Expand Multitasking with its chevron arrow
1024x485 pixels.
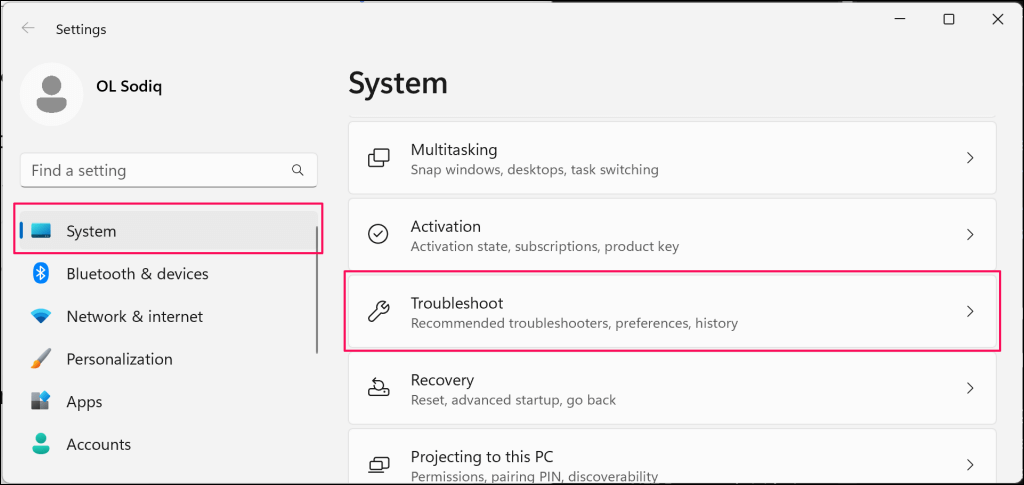point(969,158)
